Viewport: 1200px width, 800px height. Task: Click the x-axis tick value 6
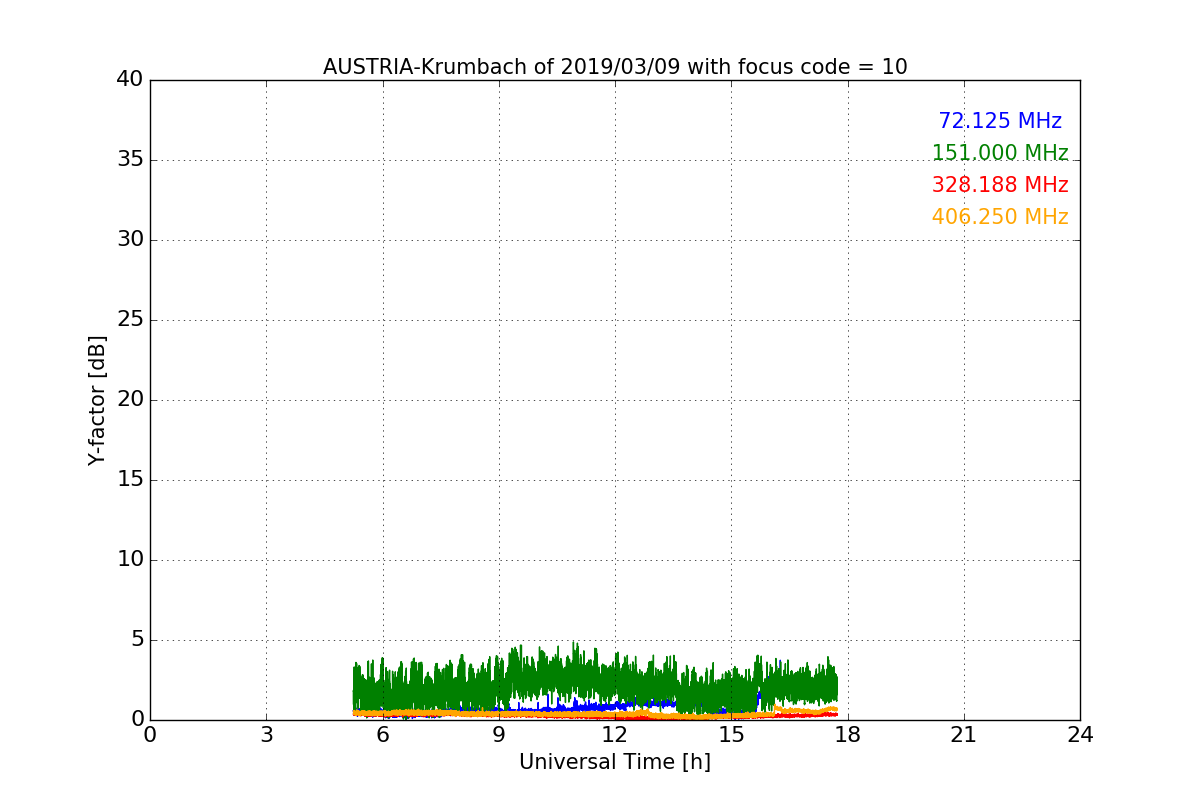[x=382, y=735]
